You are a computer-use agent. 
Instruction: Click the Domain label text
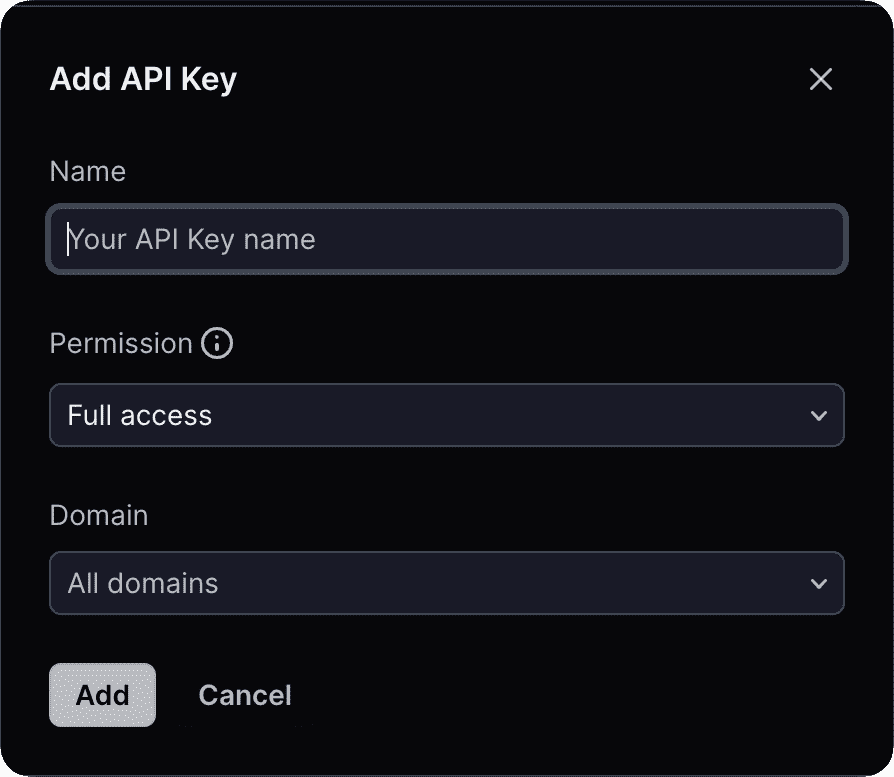click(99, 515)
